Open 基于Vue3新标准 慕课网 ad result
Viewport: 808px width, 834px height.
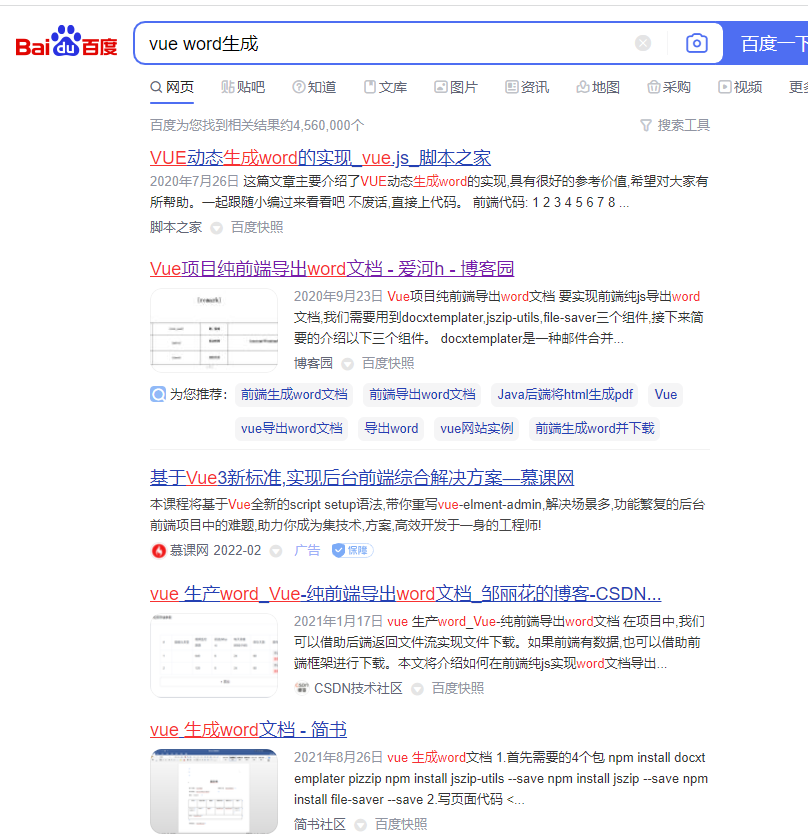click(362, 478)
